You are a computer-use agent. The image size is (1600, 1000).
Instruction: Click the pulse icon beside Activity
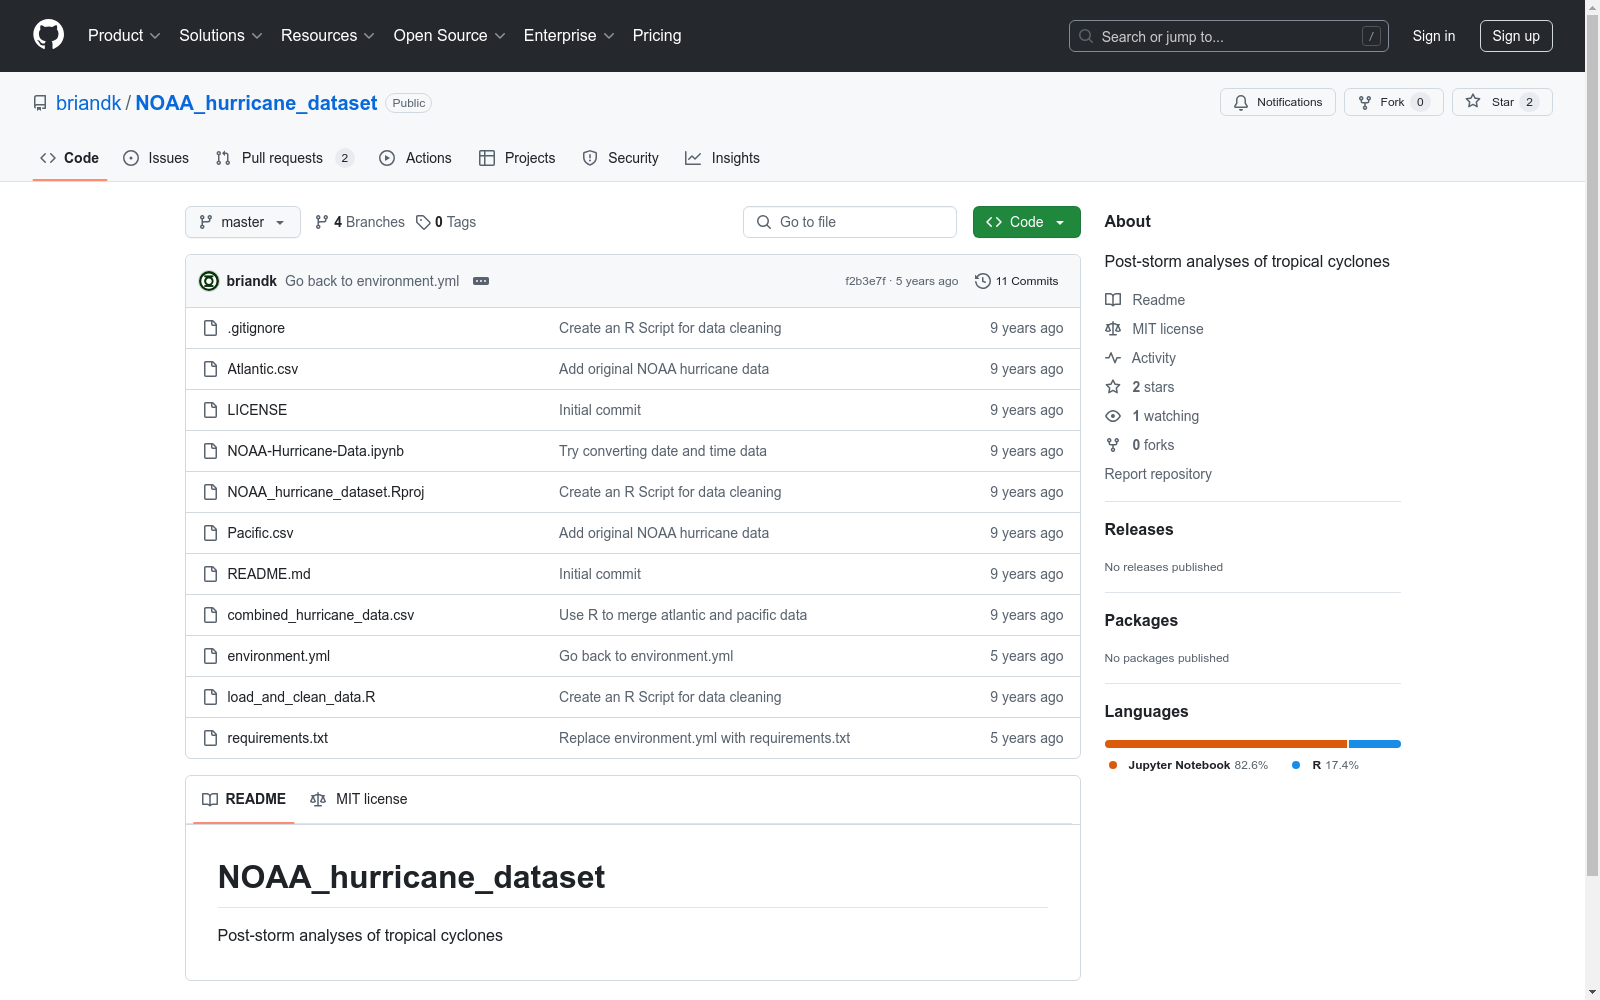(x=1113, y=358)
